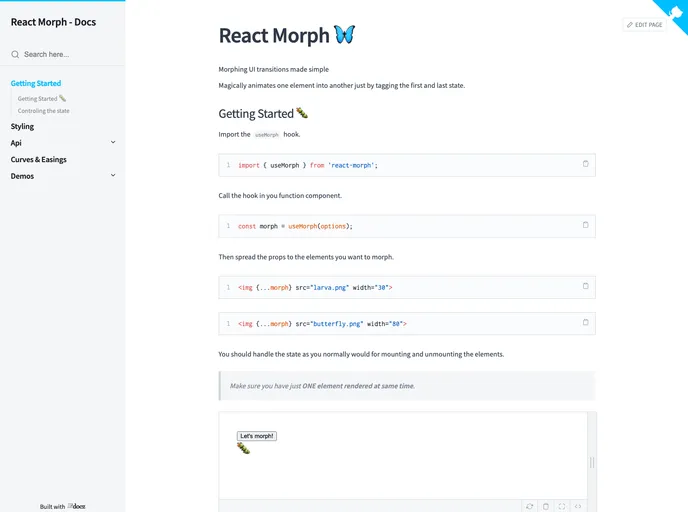Open the Styling docs page

click(22, 126)
